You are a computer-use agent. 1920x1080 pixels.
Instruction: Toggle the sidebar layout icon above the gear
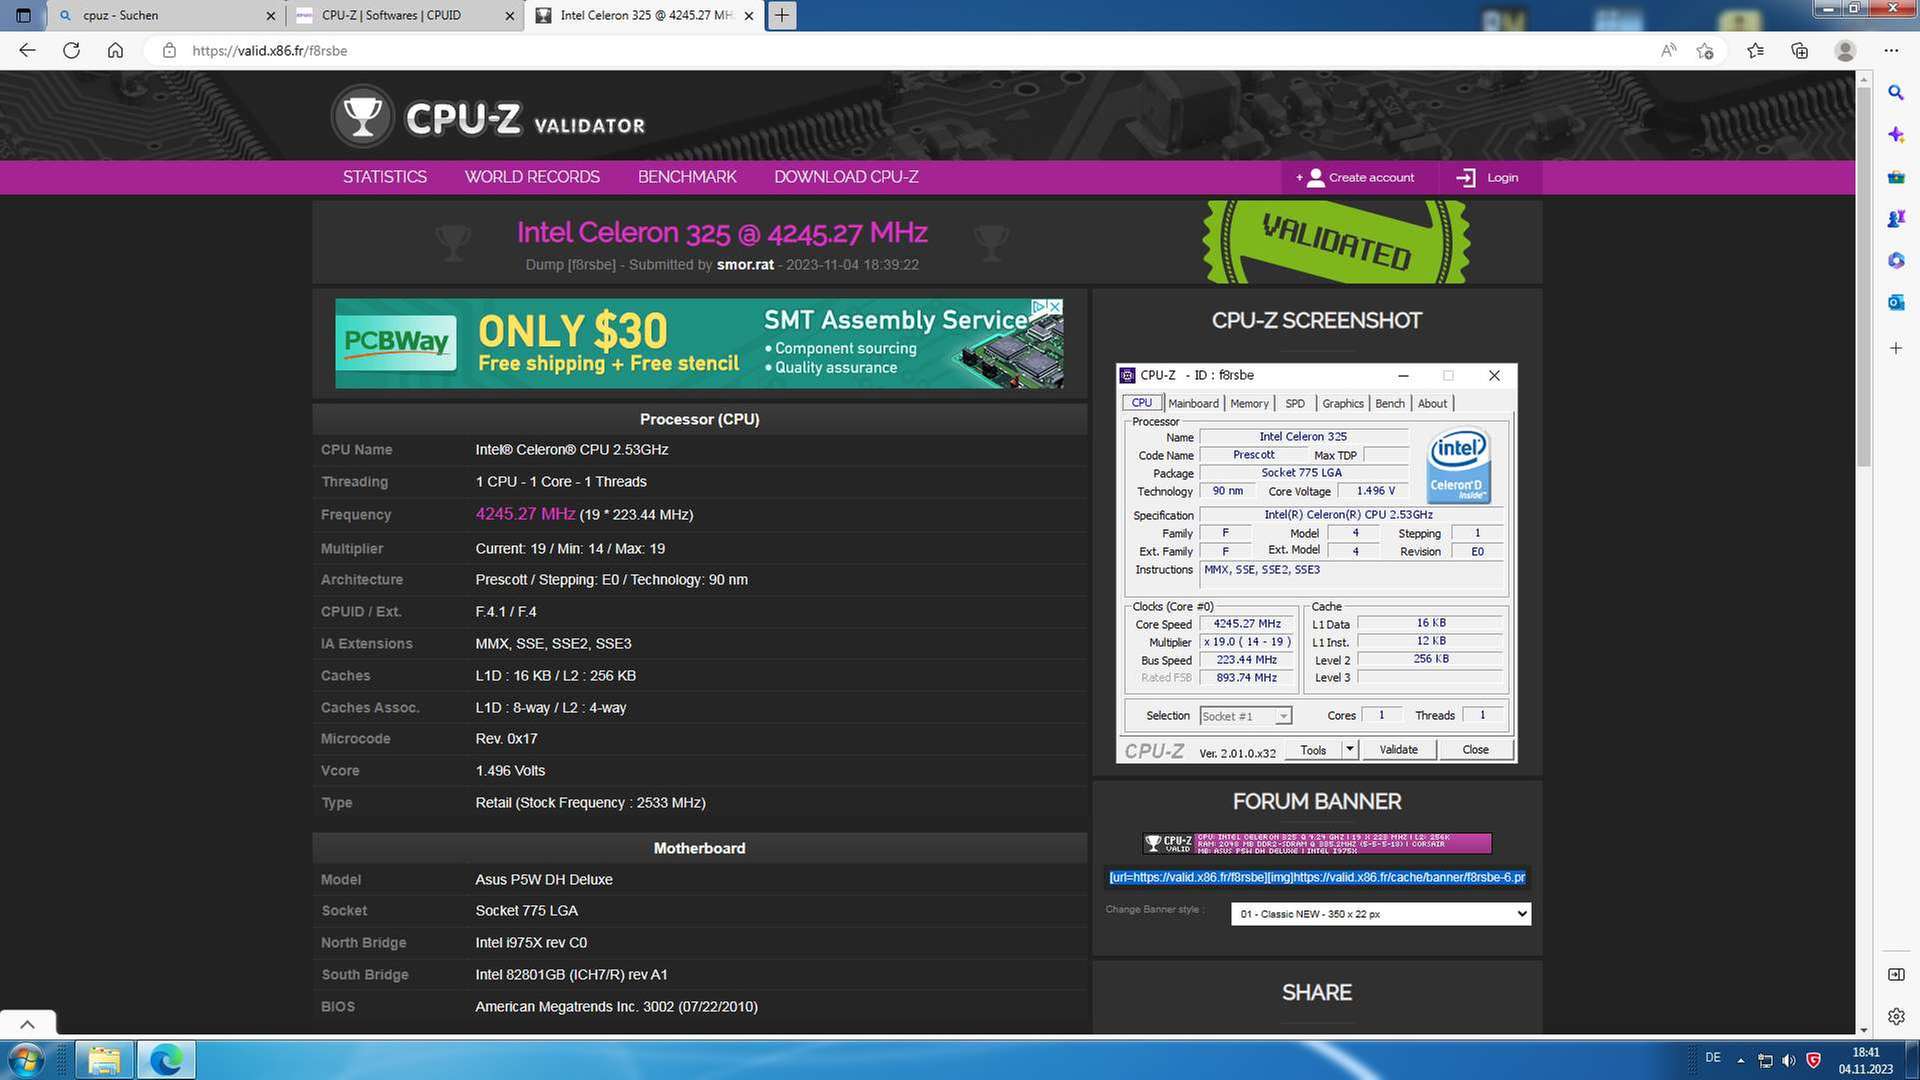click(1895, 974)
